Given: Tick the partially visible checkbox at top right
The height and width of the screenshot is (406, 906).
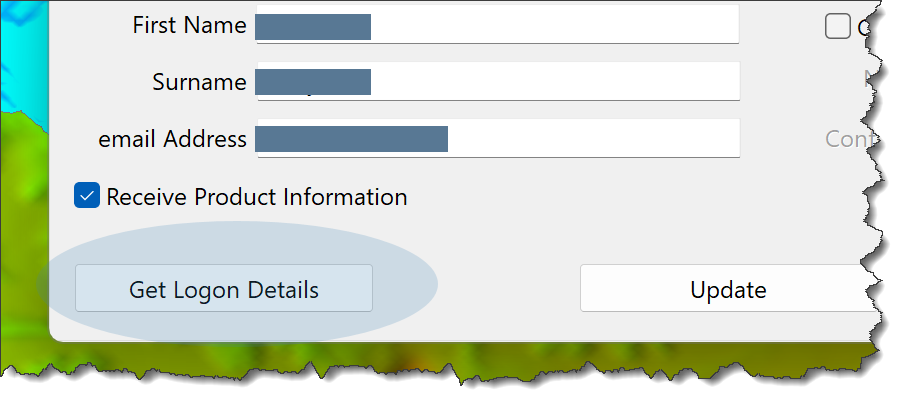Looking at the screenshot, I should coord(837,27).
